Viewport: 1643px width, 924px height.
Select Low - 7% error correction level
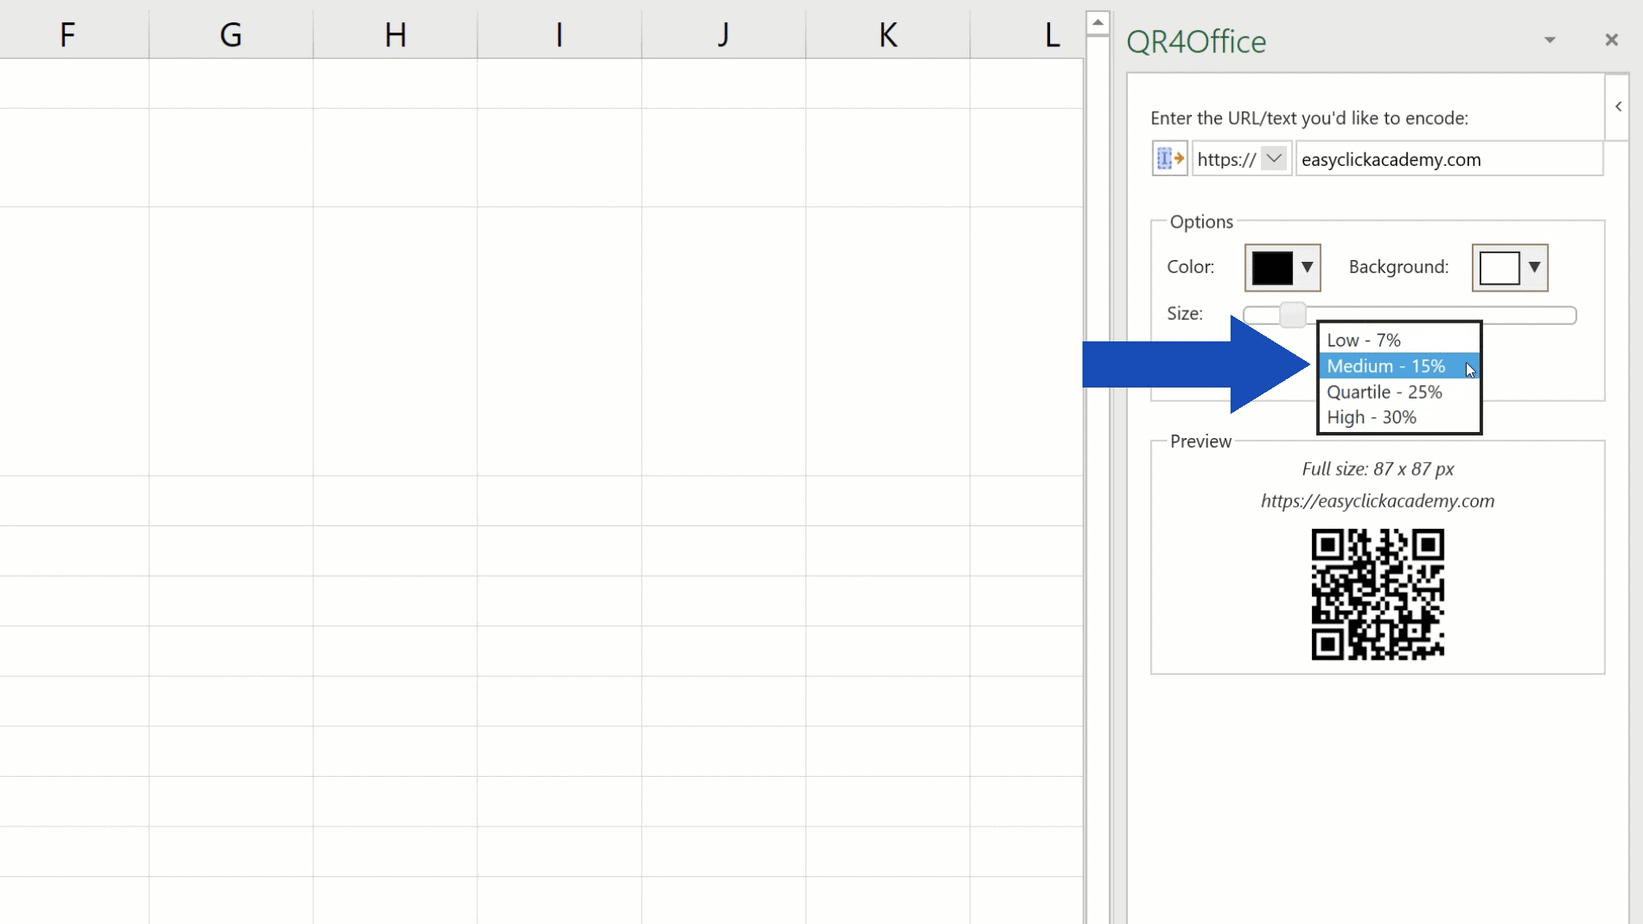point(1363,339)
